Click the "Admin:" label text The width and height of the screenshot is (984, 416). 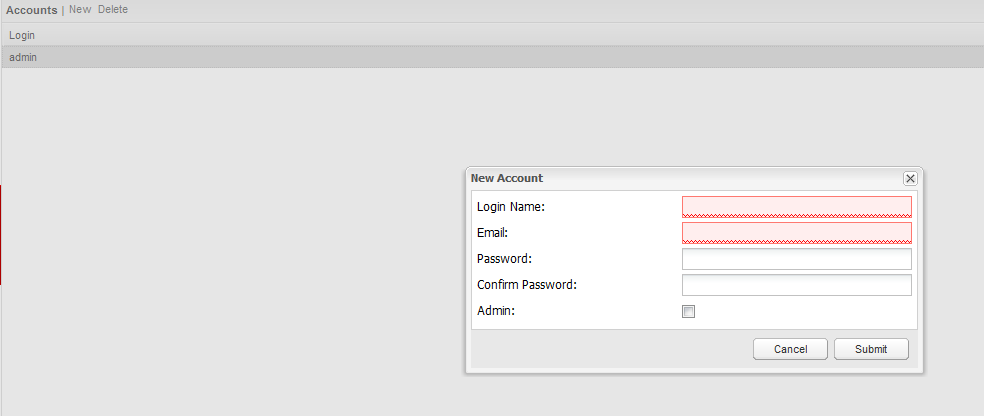(x=495, y=311)
